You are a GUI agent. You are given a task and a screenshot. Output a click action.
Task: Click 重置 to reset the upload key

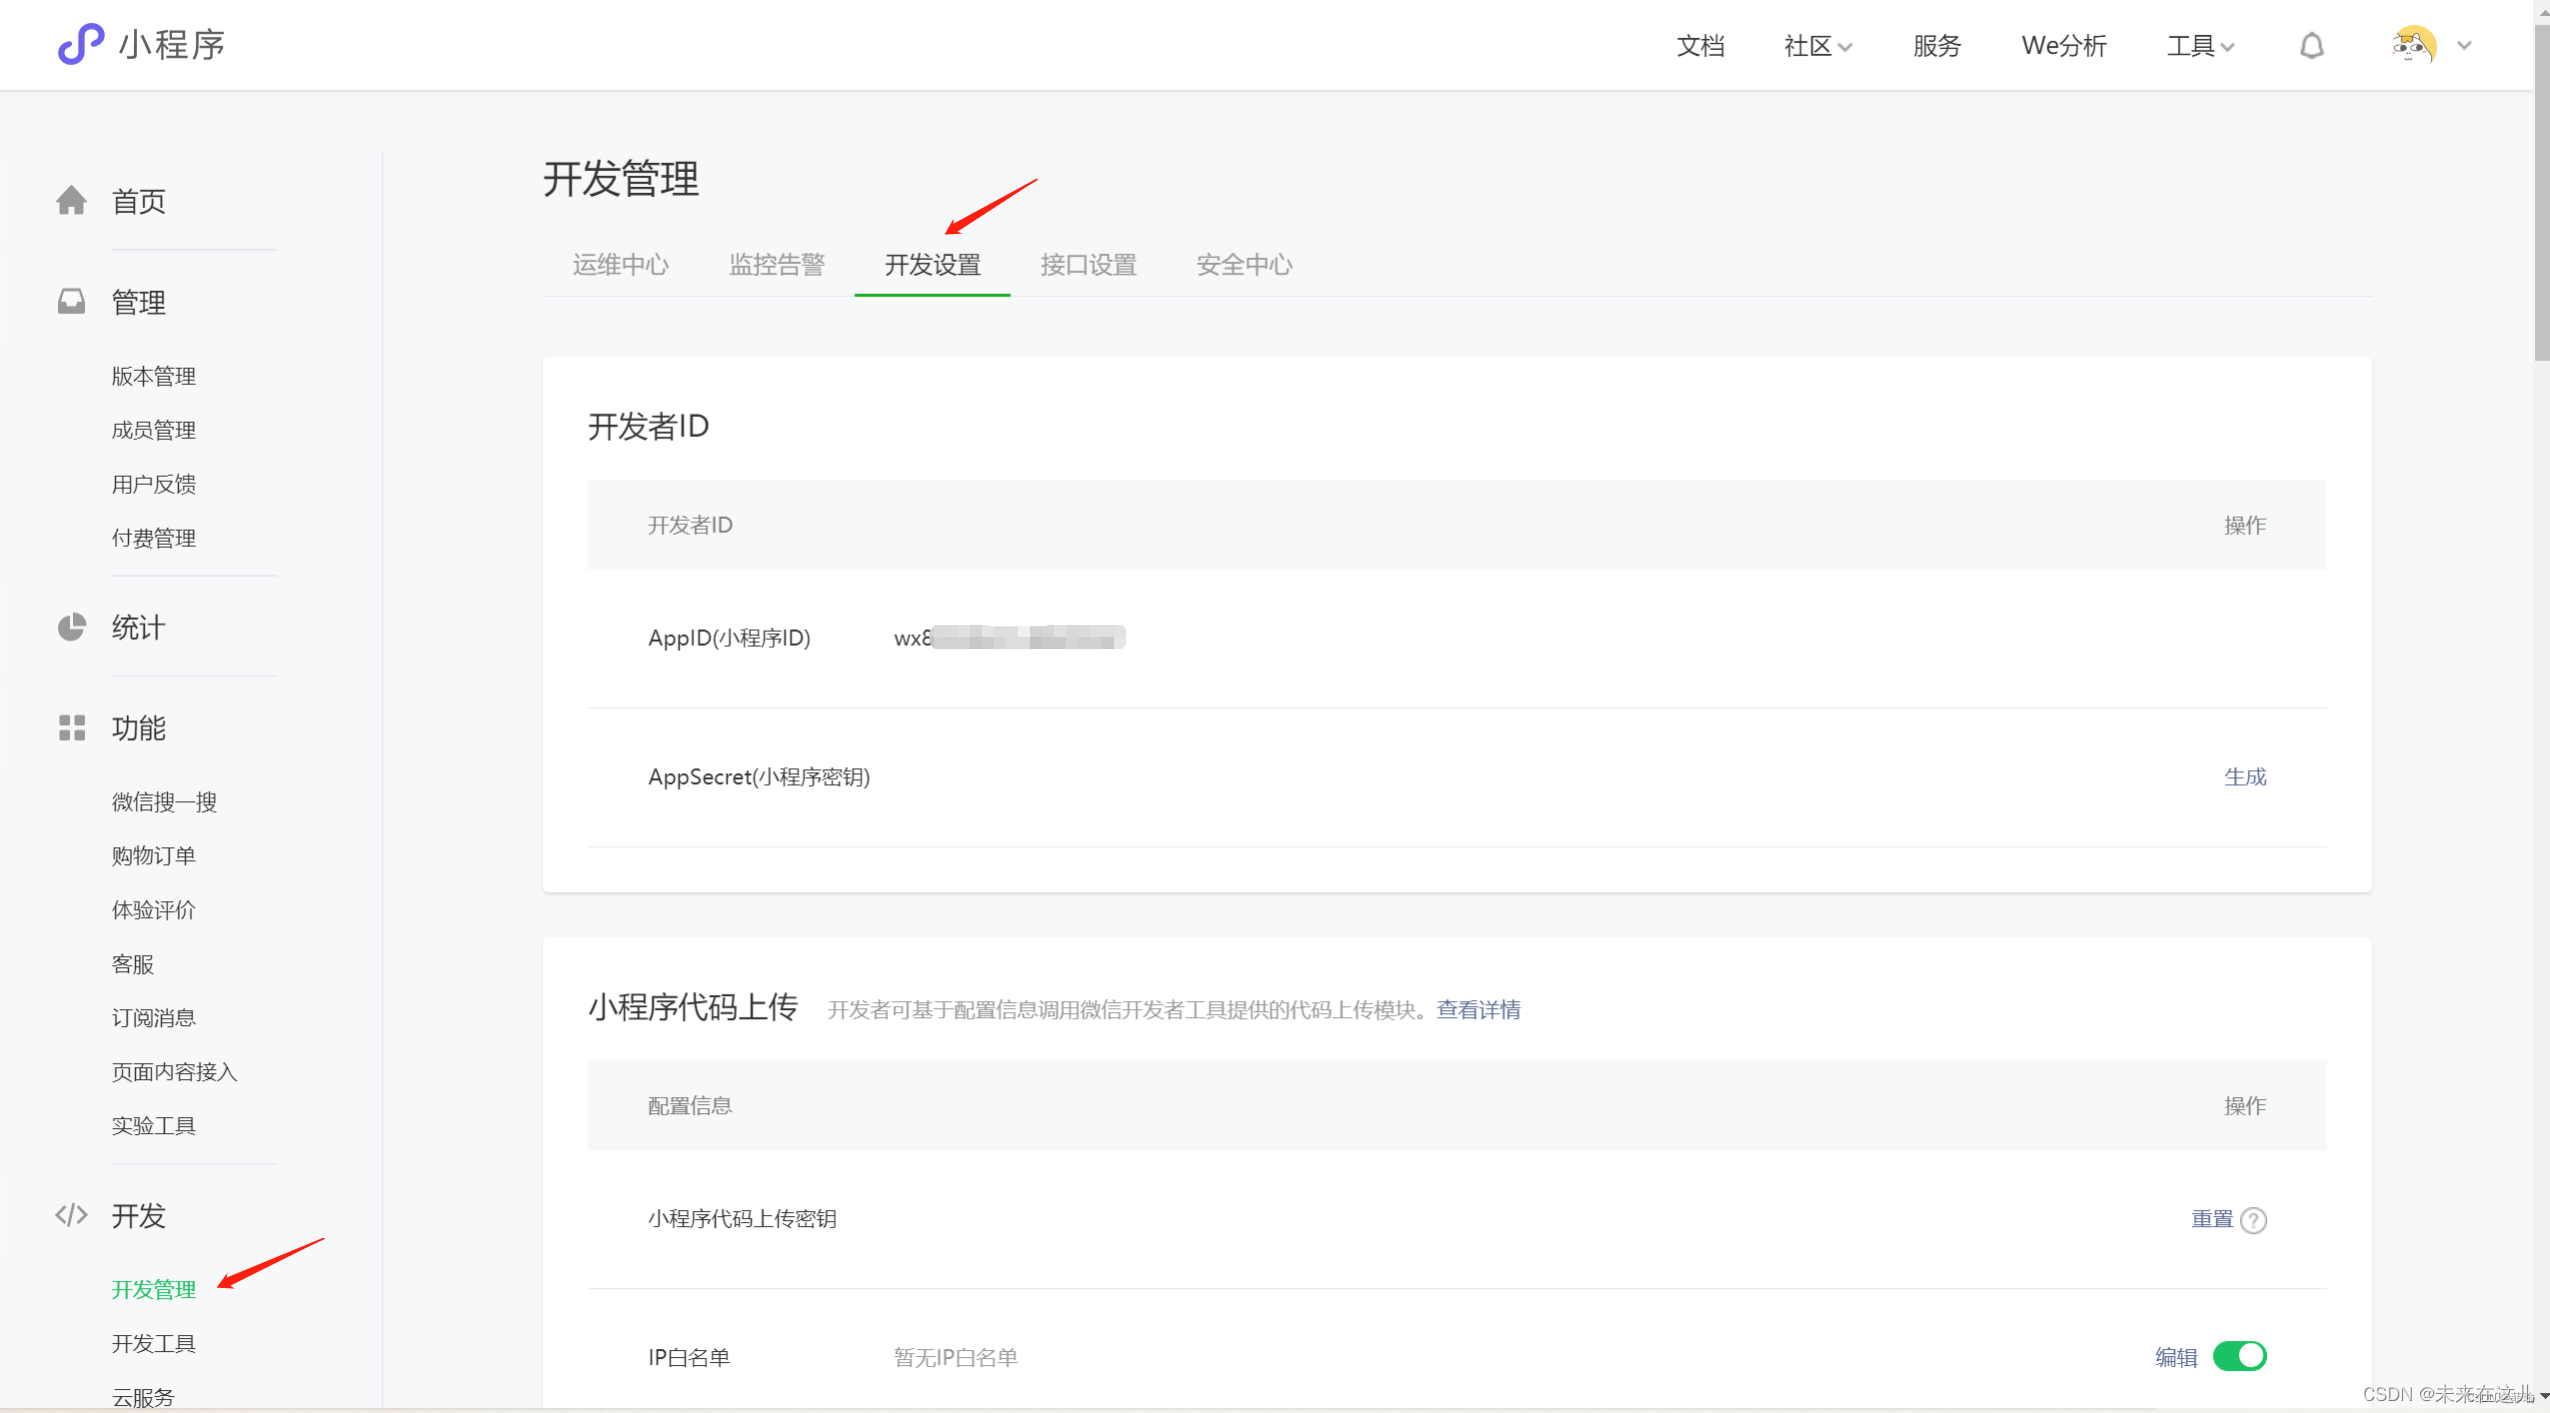pyautogui.click(x=2210, y=1219)
